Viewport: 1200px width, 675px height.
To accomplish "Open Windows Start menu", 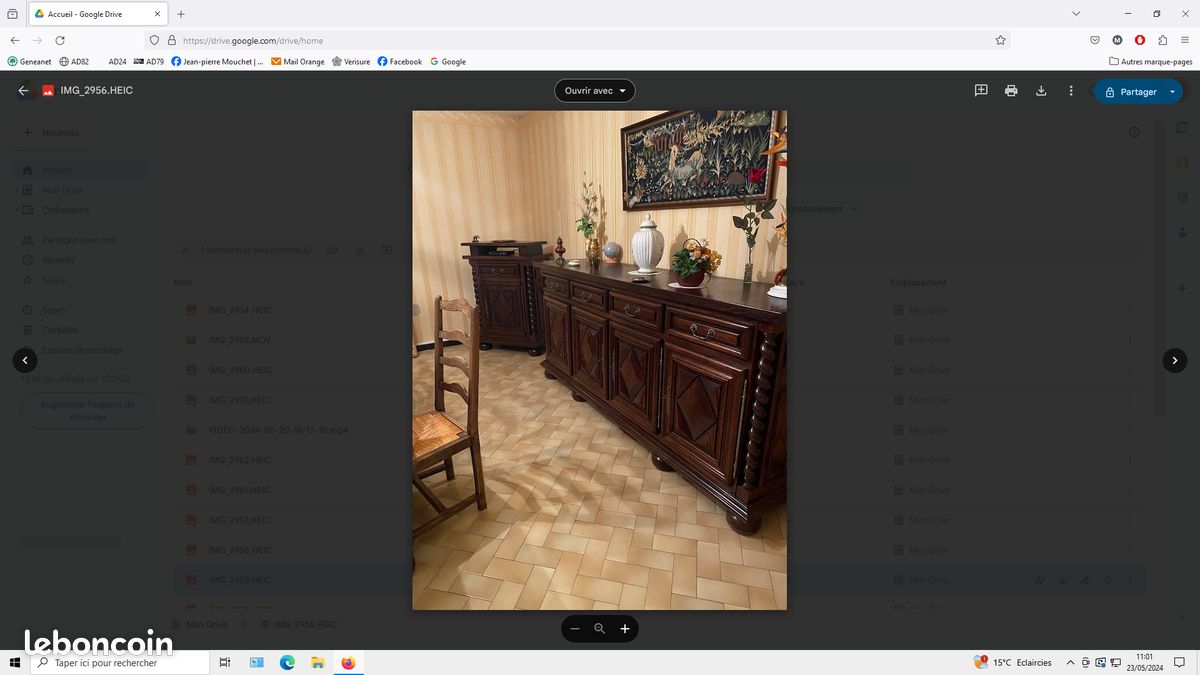I will click(x=14, y=662).
